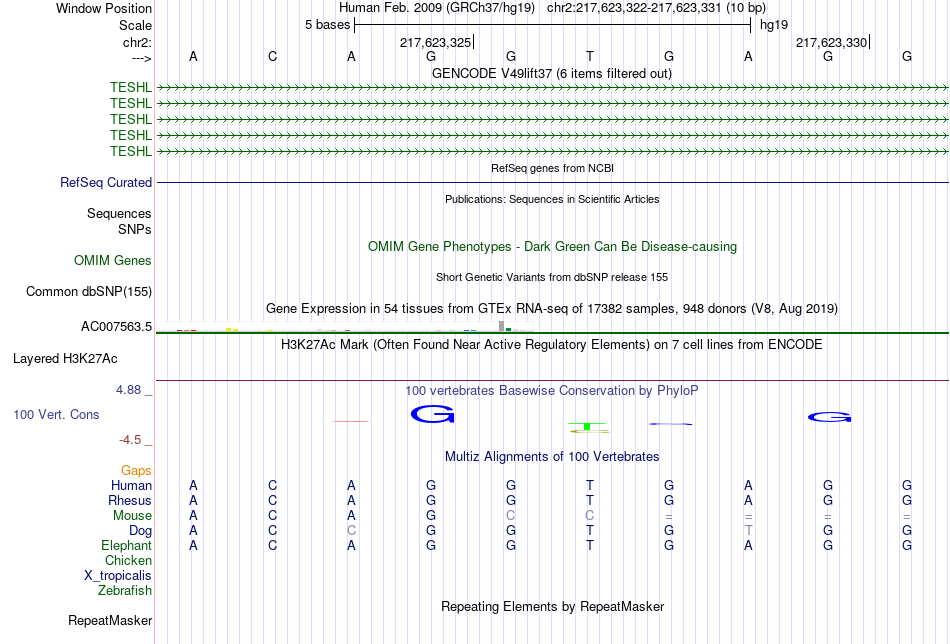This screenshot has width=950, height=644.
Task: Select the Human alignment row label
Action: [x=131, y=485]
